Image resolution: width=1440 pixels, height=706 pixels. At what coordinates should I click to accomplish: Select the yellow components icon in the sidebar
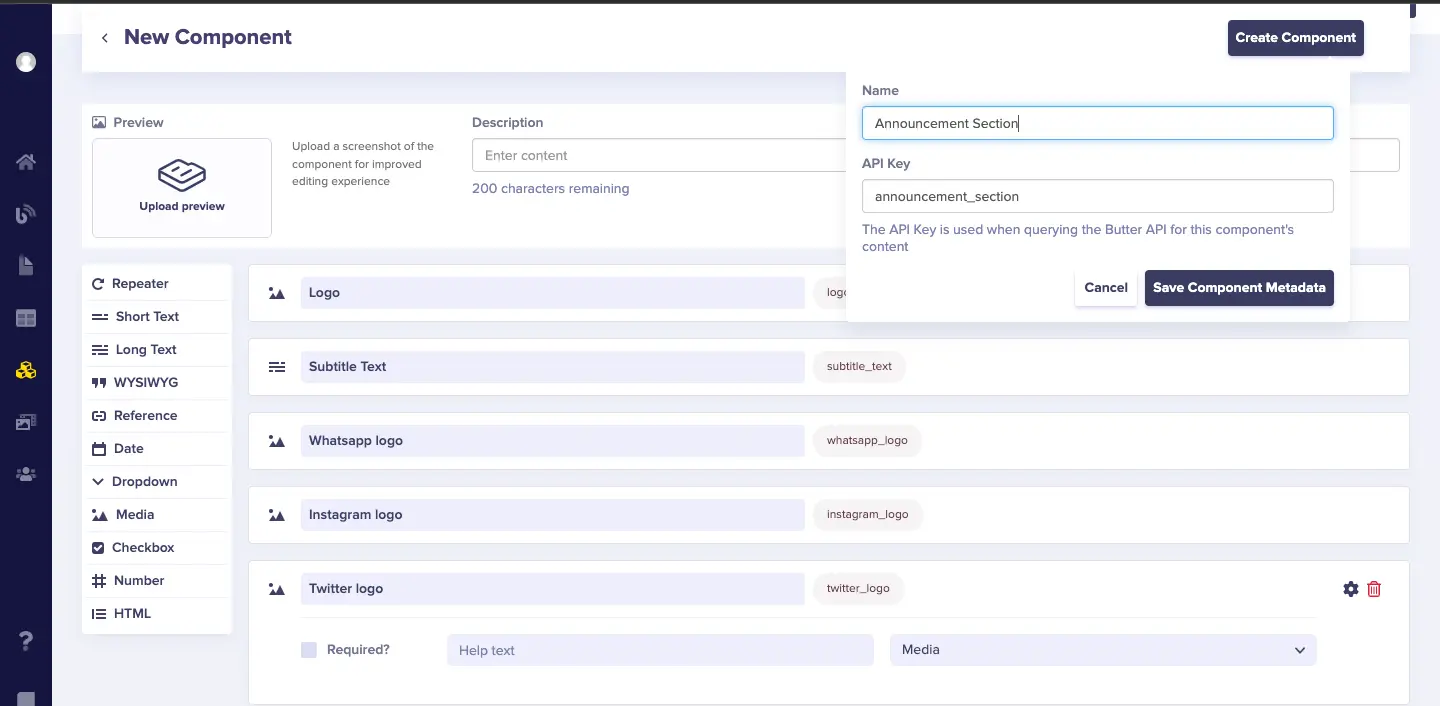point(26,371)
